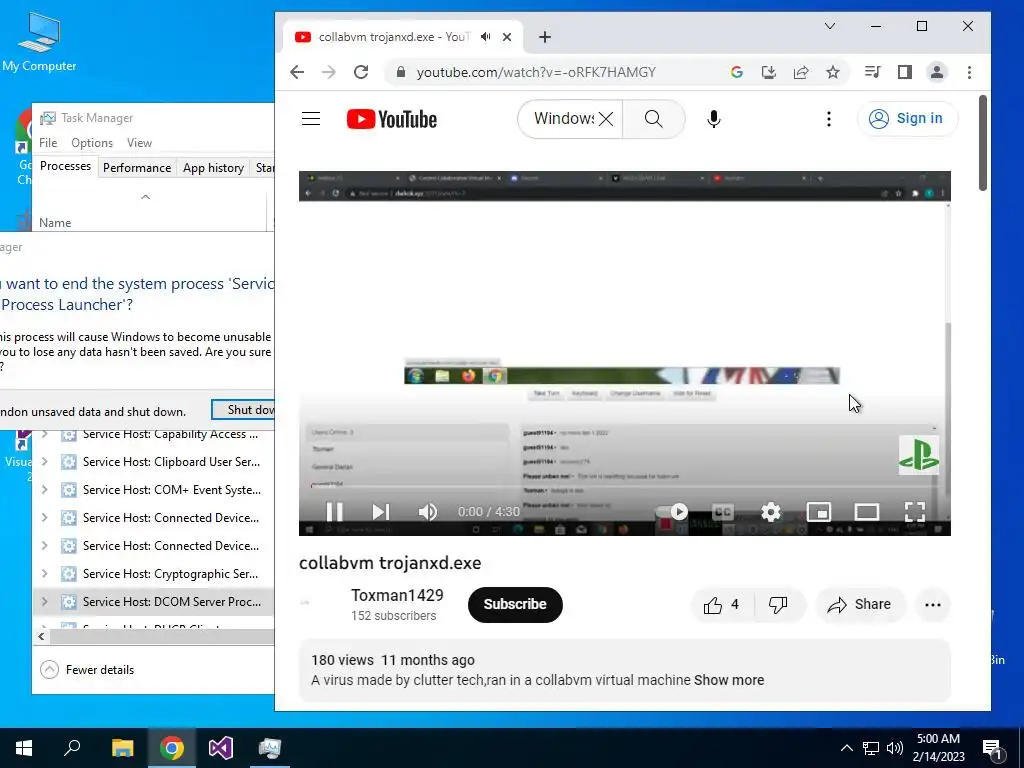Toggle autoplay switch in video player

pyautogui.click(x=672, y=511)
